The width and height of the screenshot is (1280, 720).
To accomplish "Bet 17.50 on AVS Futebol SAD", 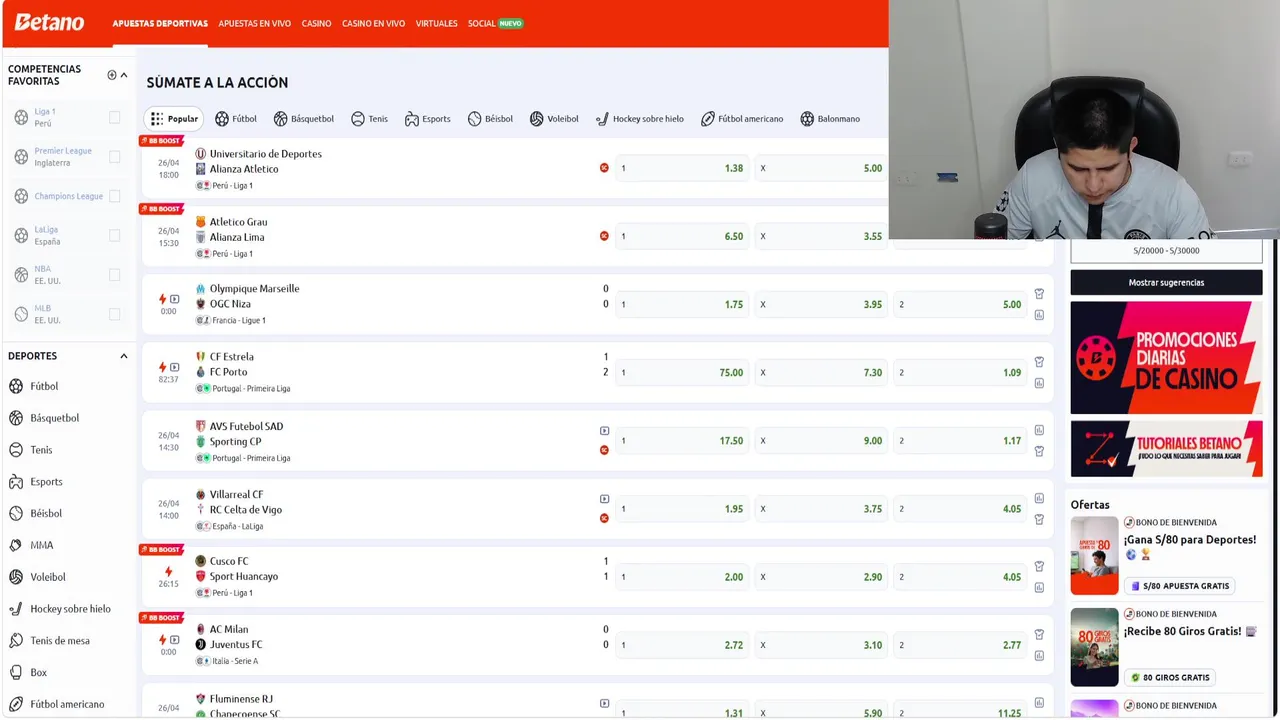I will [x=682, y=441].
